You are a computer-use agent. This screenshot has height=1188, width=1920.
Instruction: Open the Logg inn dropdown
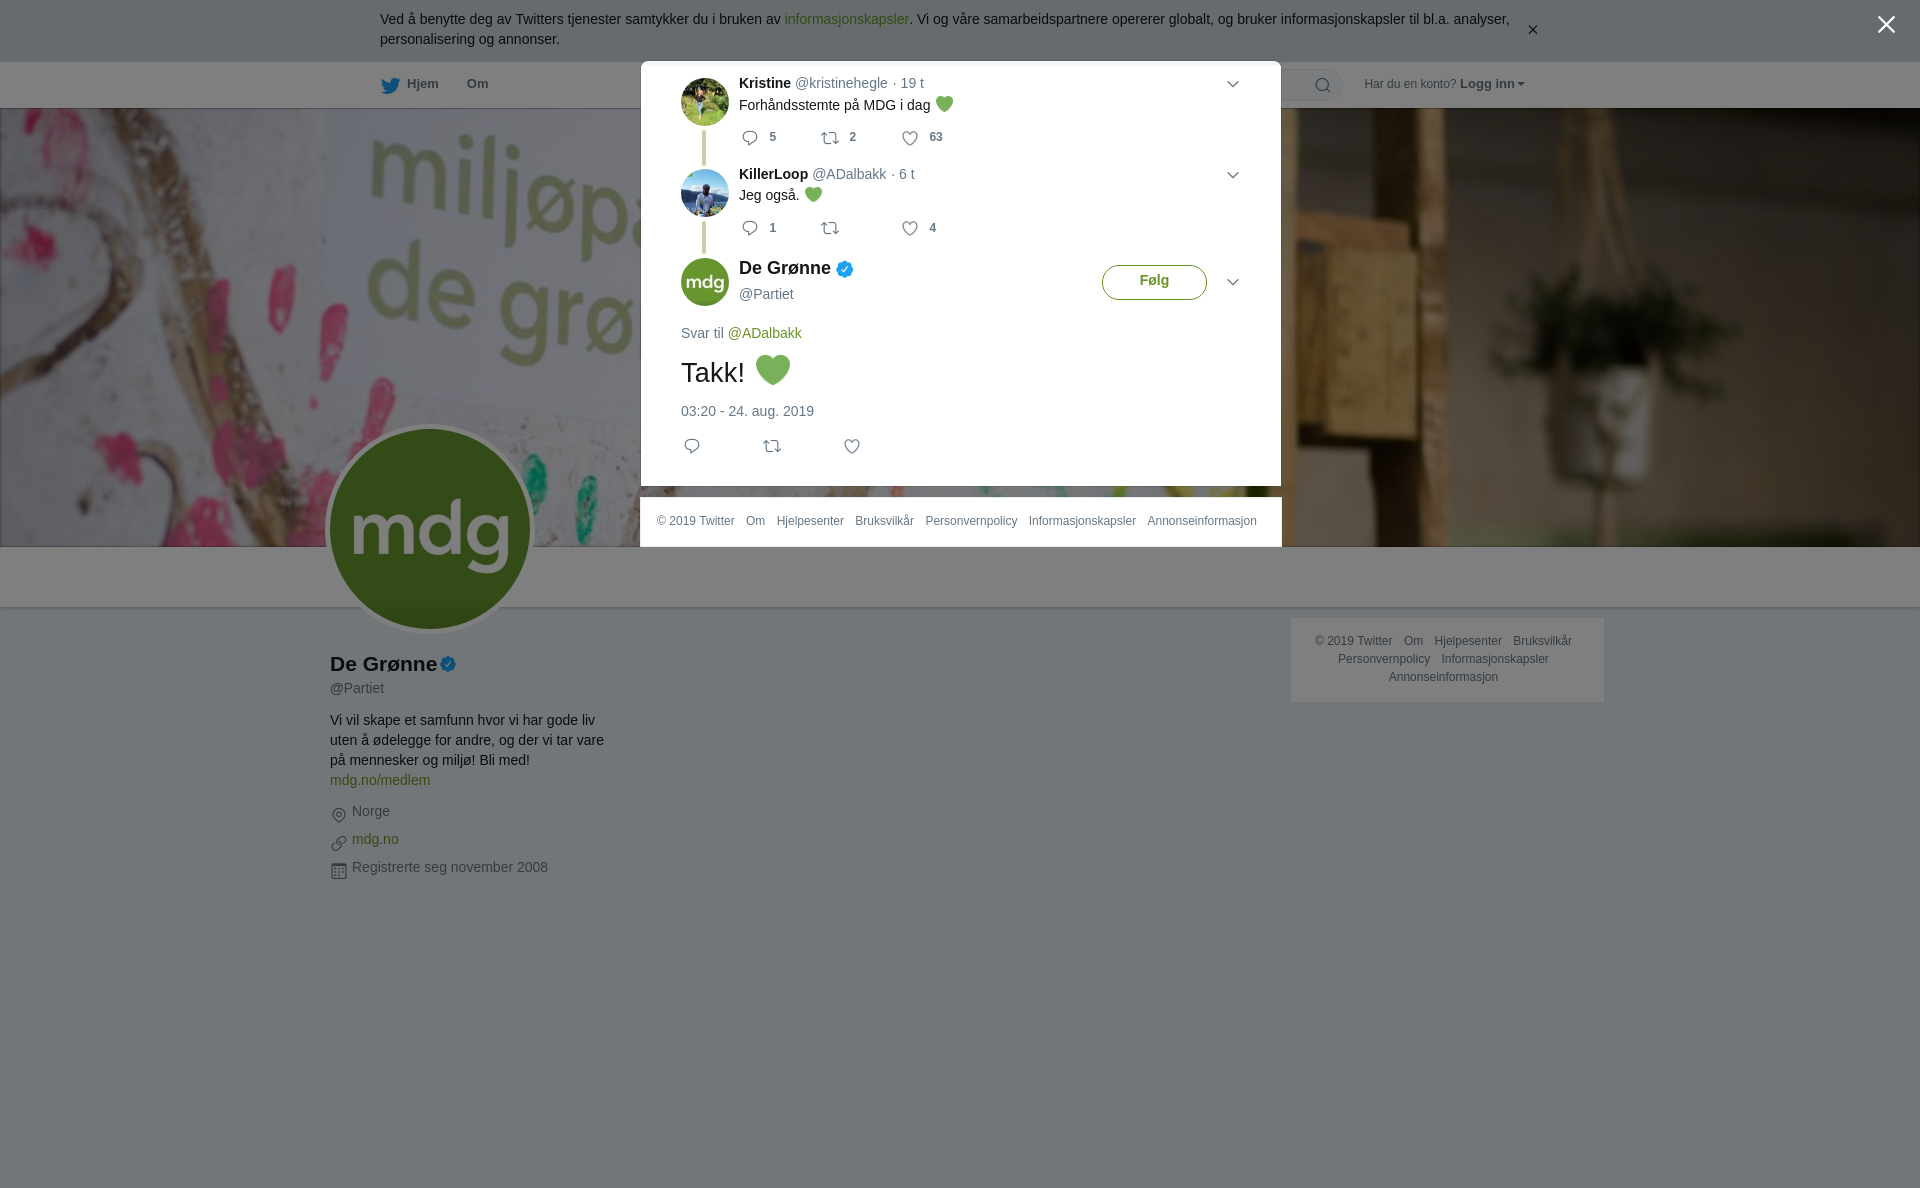point(1492,84)
